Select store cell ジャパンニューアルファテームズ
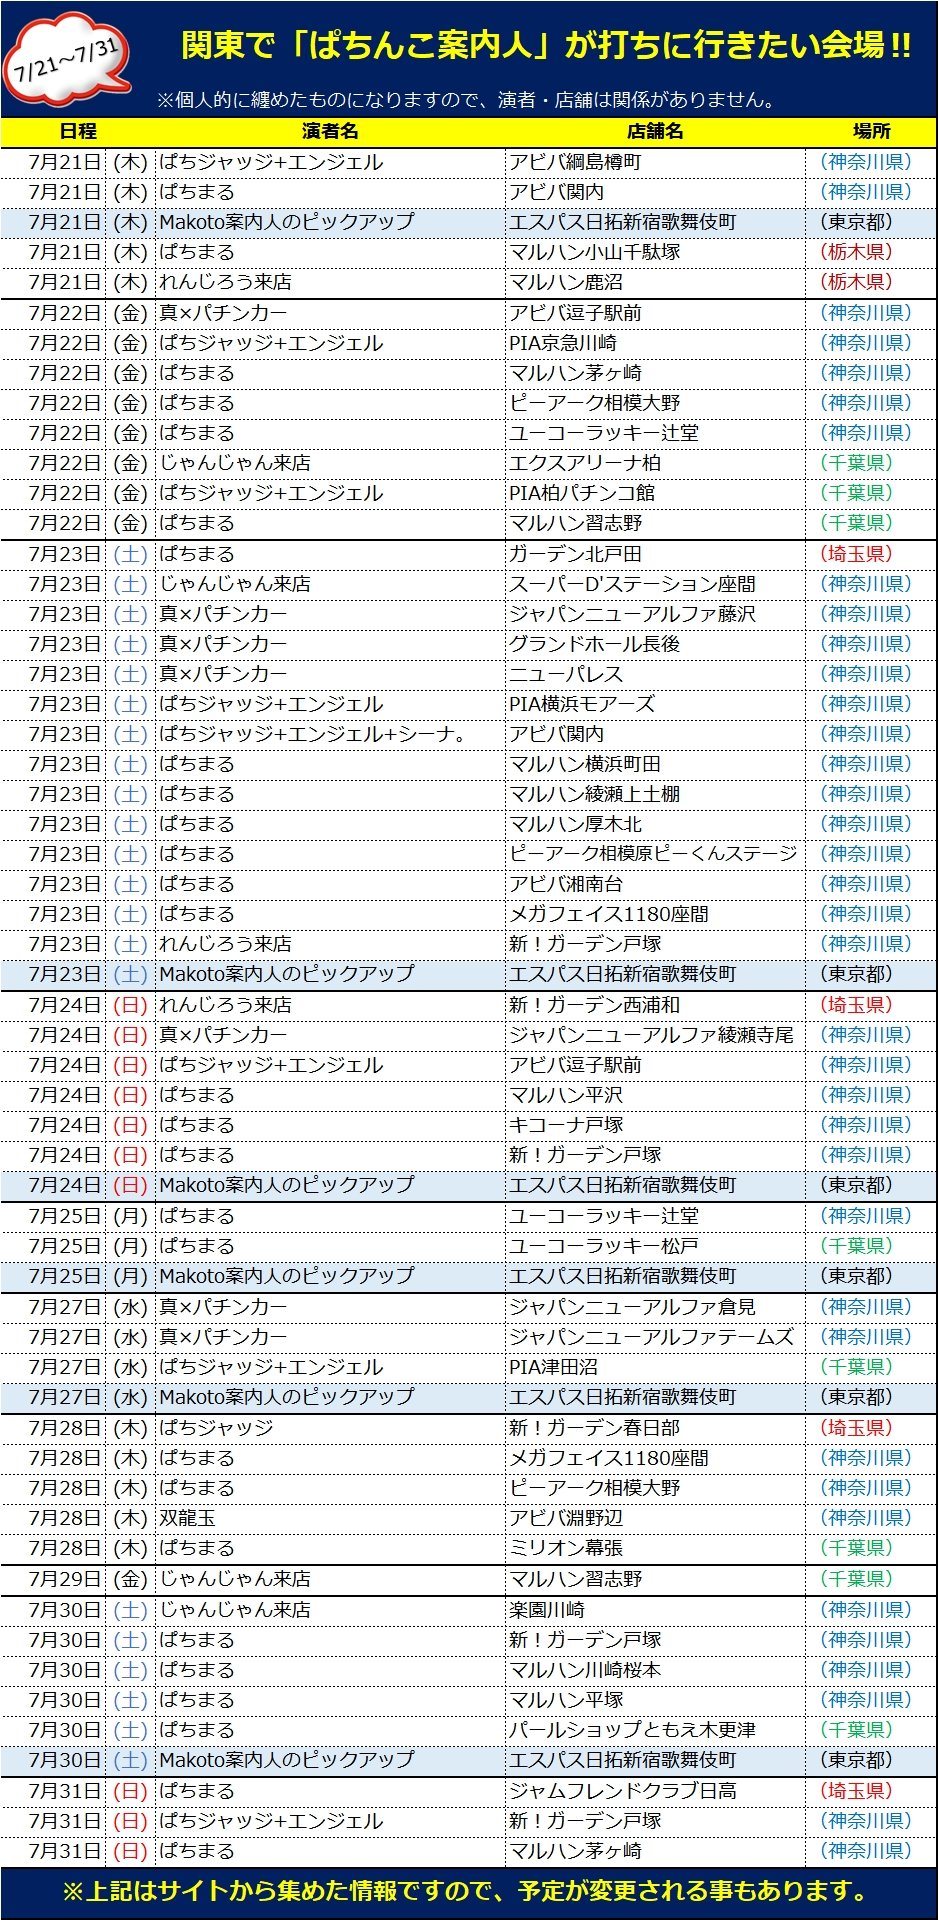This screenshot has width=938, height=1920. (655, 1337)
